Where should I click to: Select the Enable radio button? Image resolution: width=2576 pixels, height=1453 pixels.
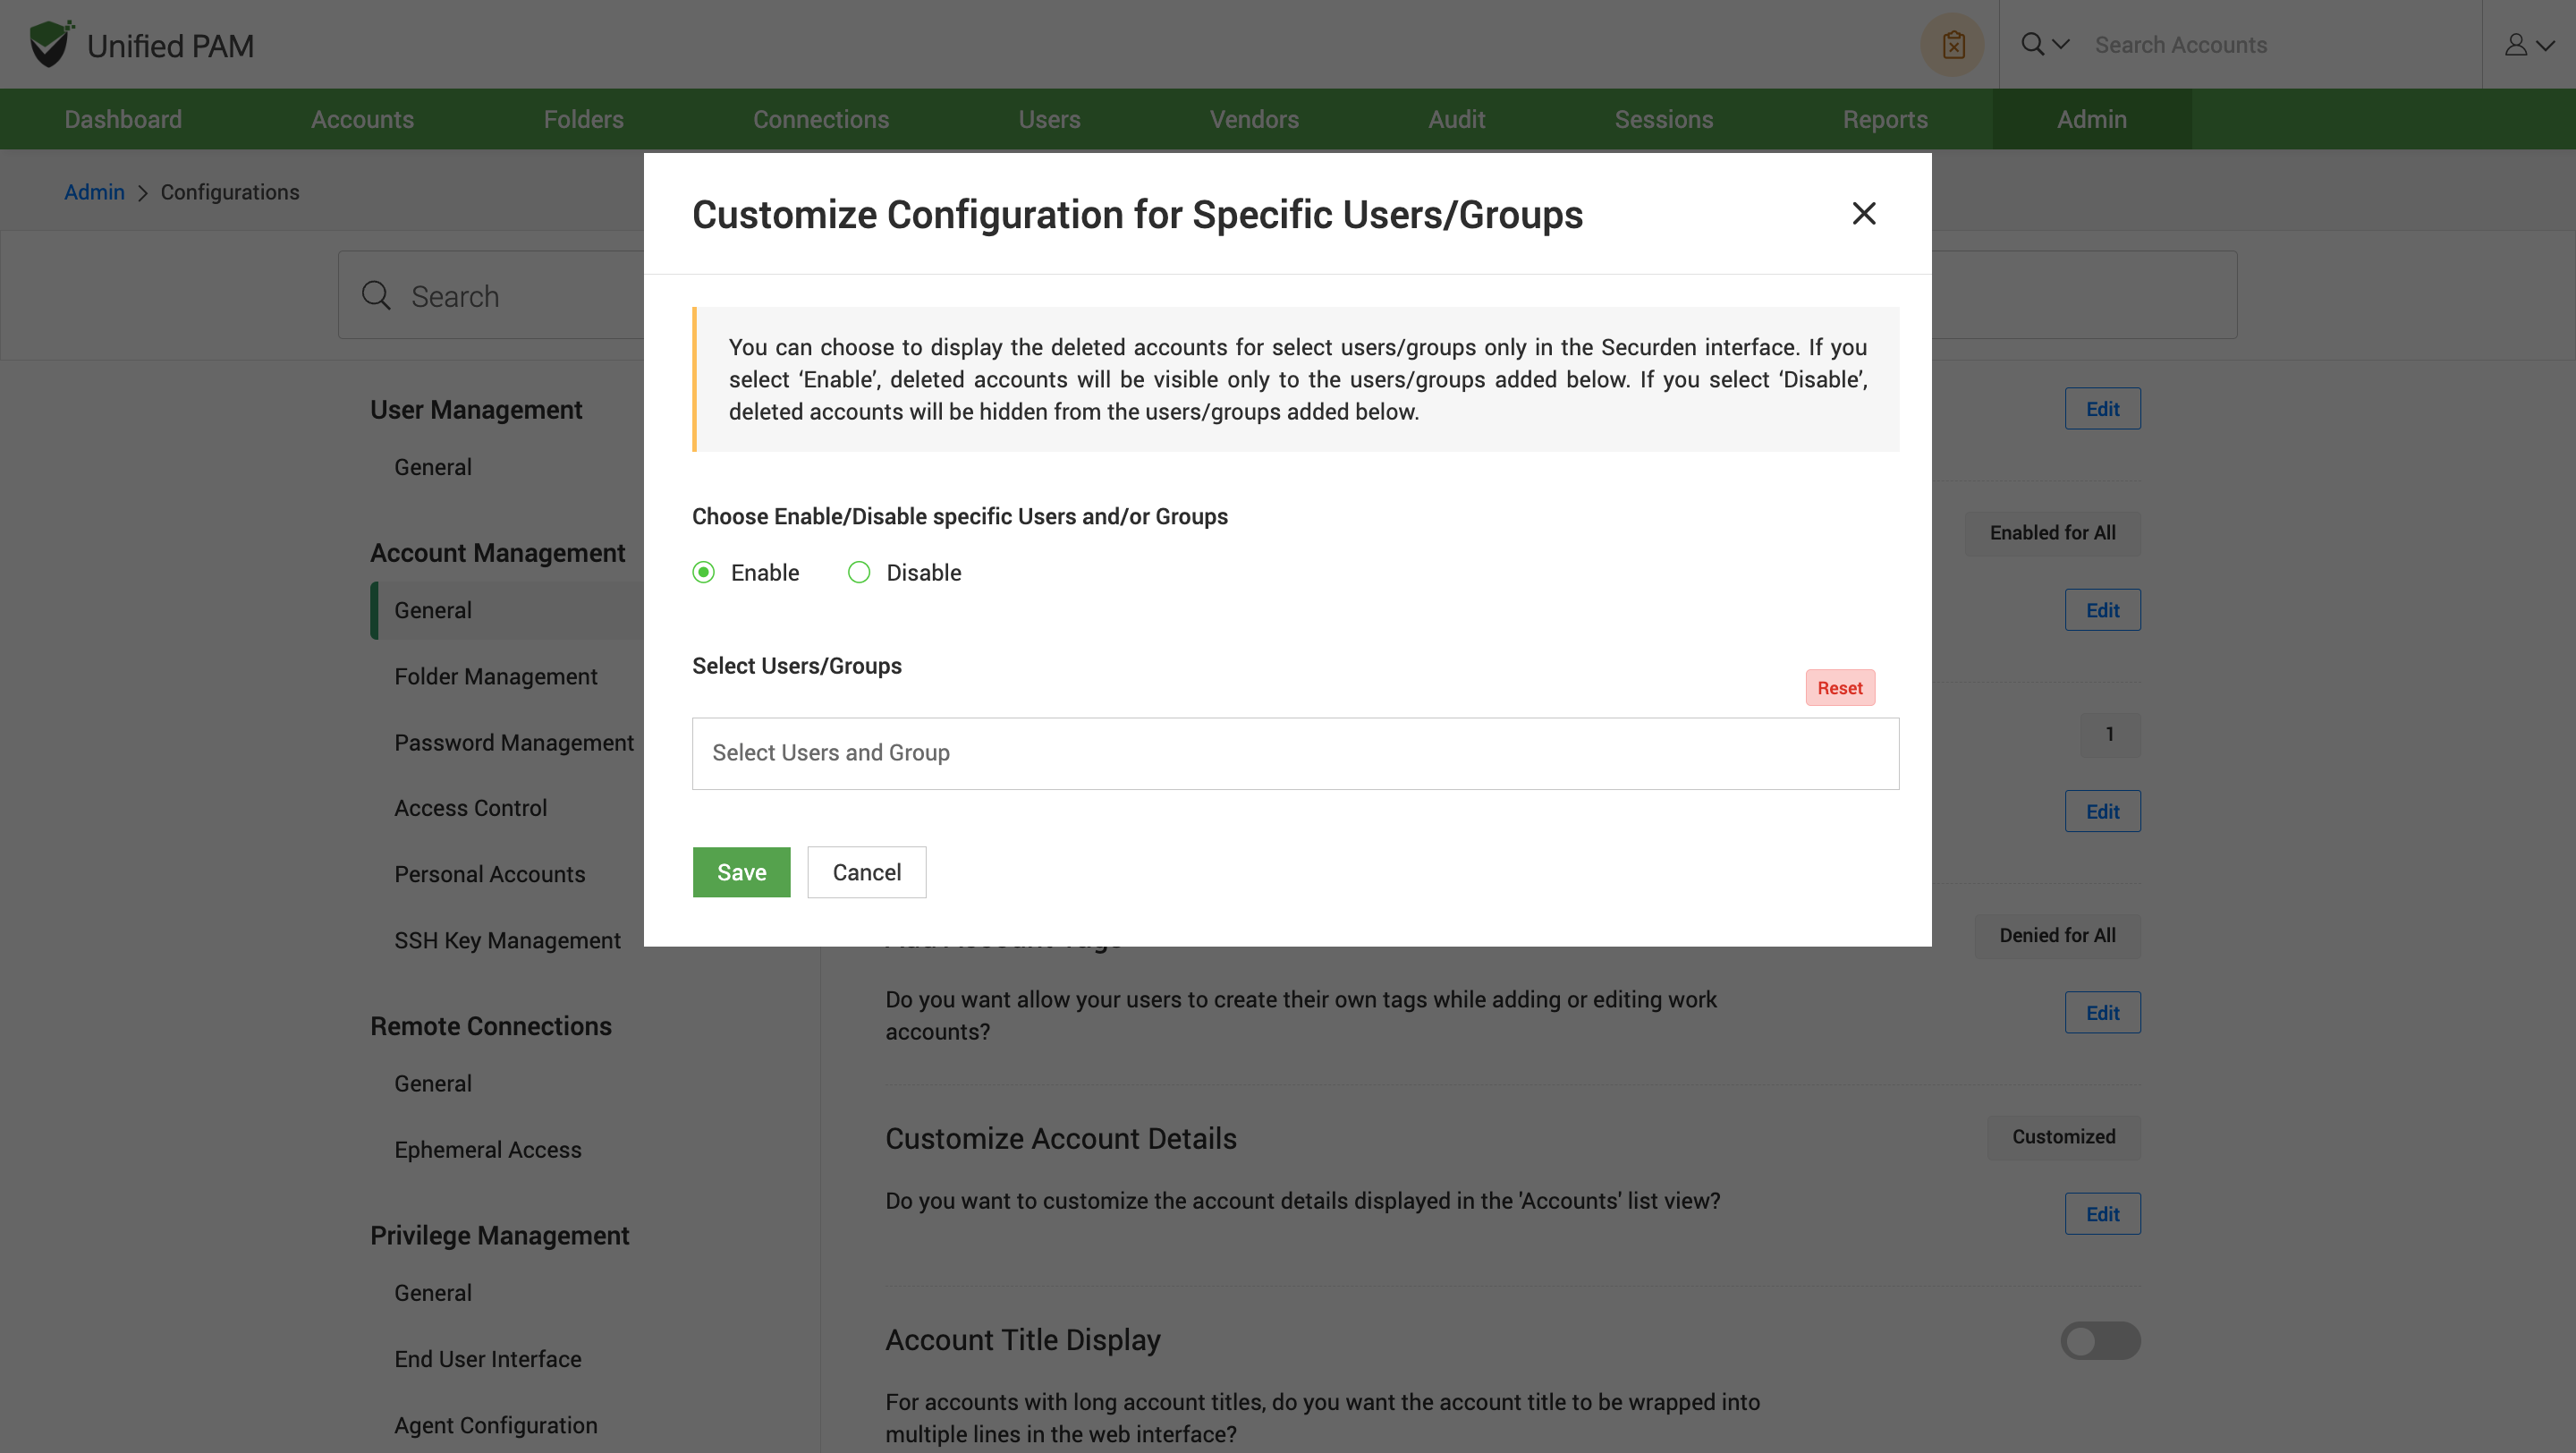(x=704, y=573)
